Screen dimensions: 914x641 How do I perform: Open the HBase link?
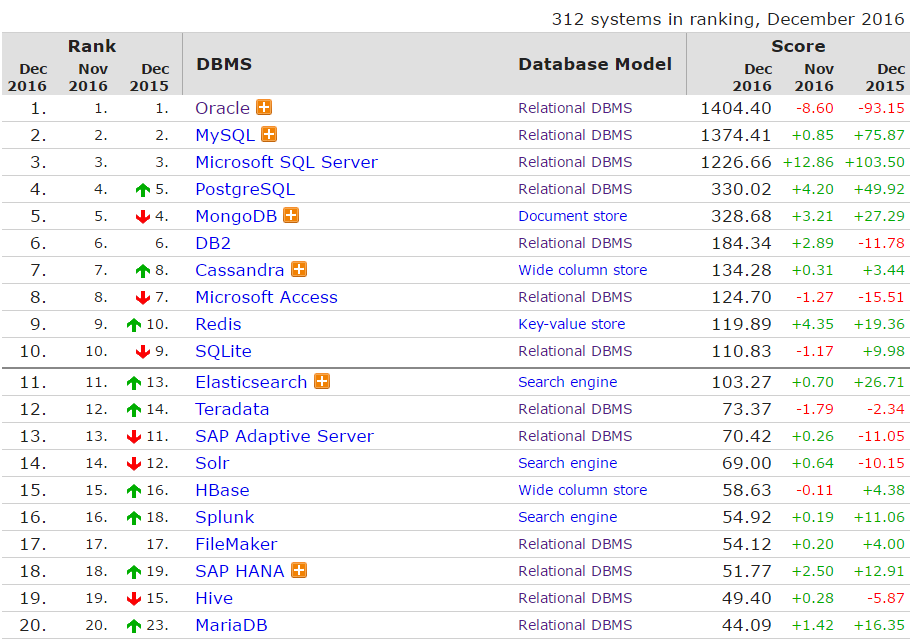(x=222, y=490)
